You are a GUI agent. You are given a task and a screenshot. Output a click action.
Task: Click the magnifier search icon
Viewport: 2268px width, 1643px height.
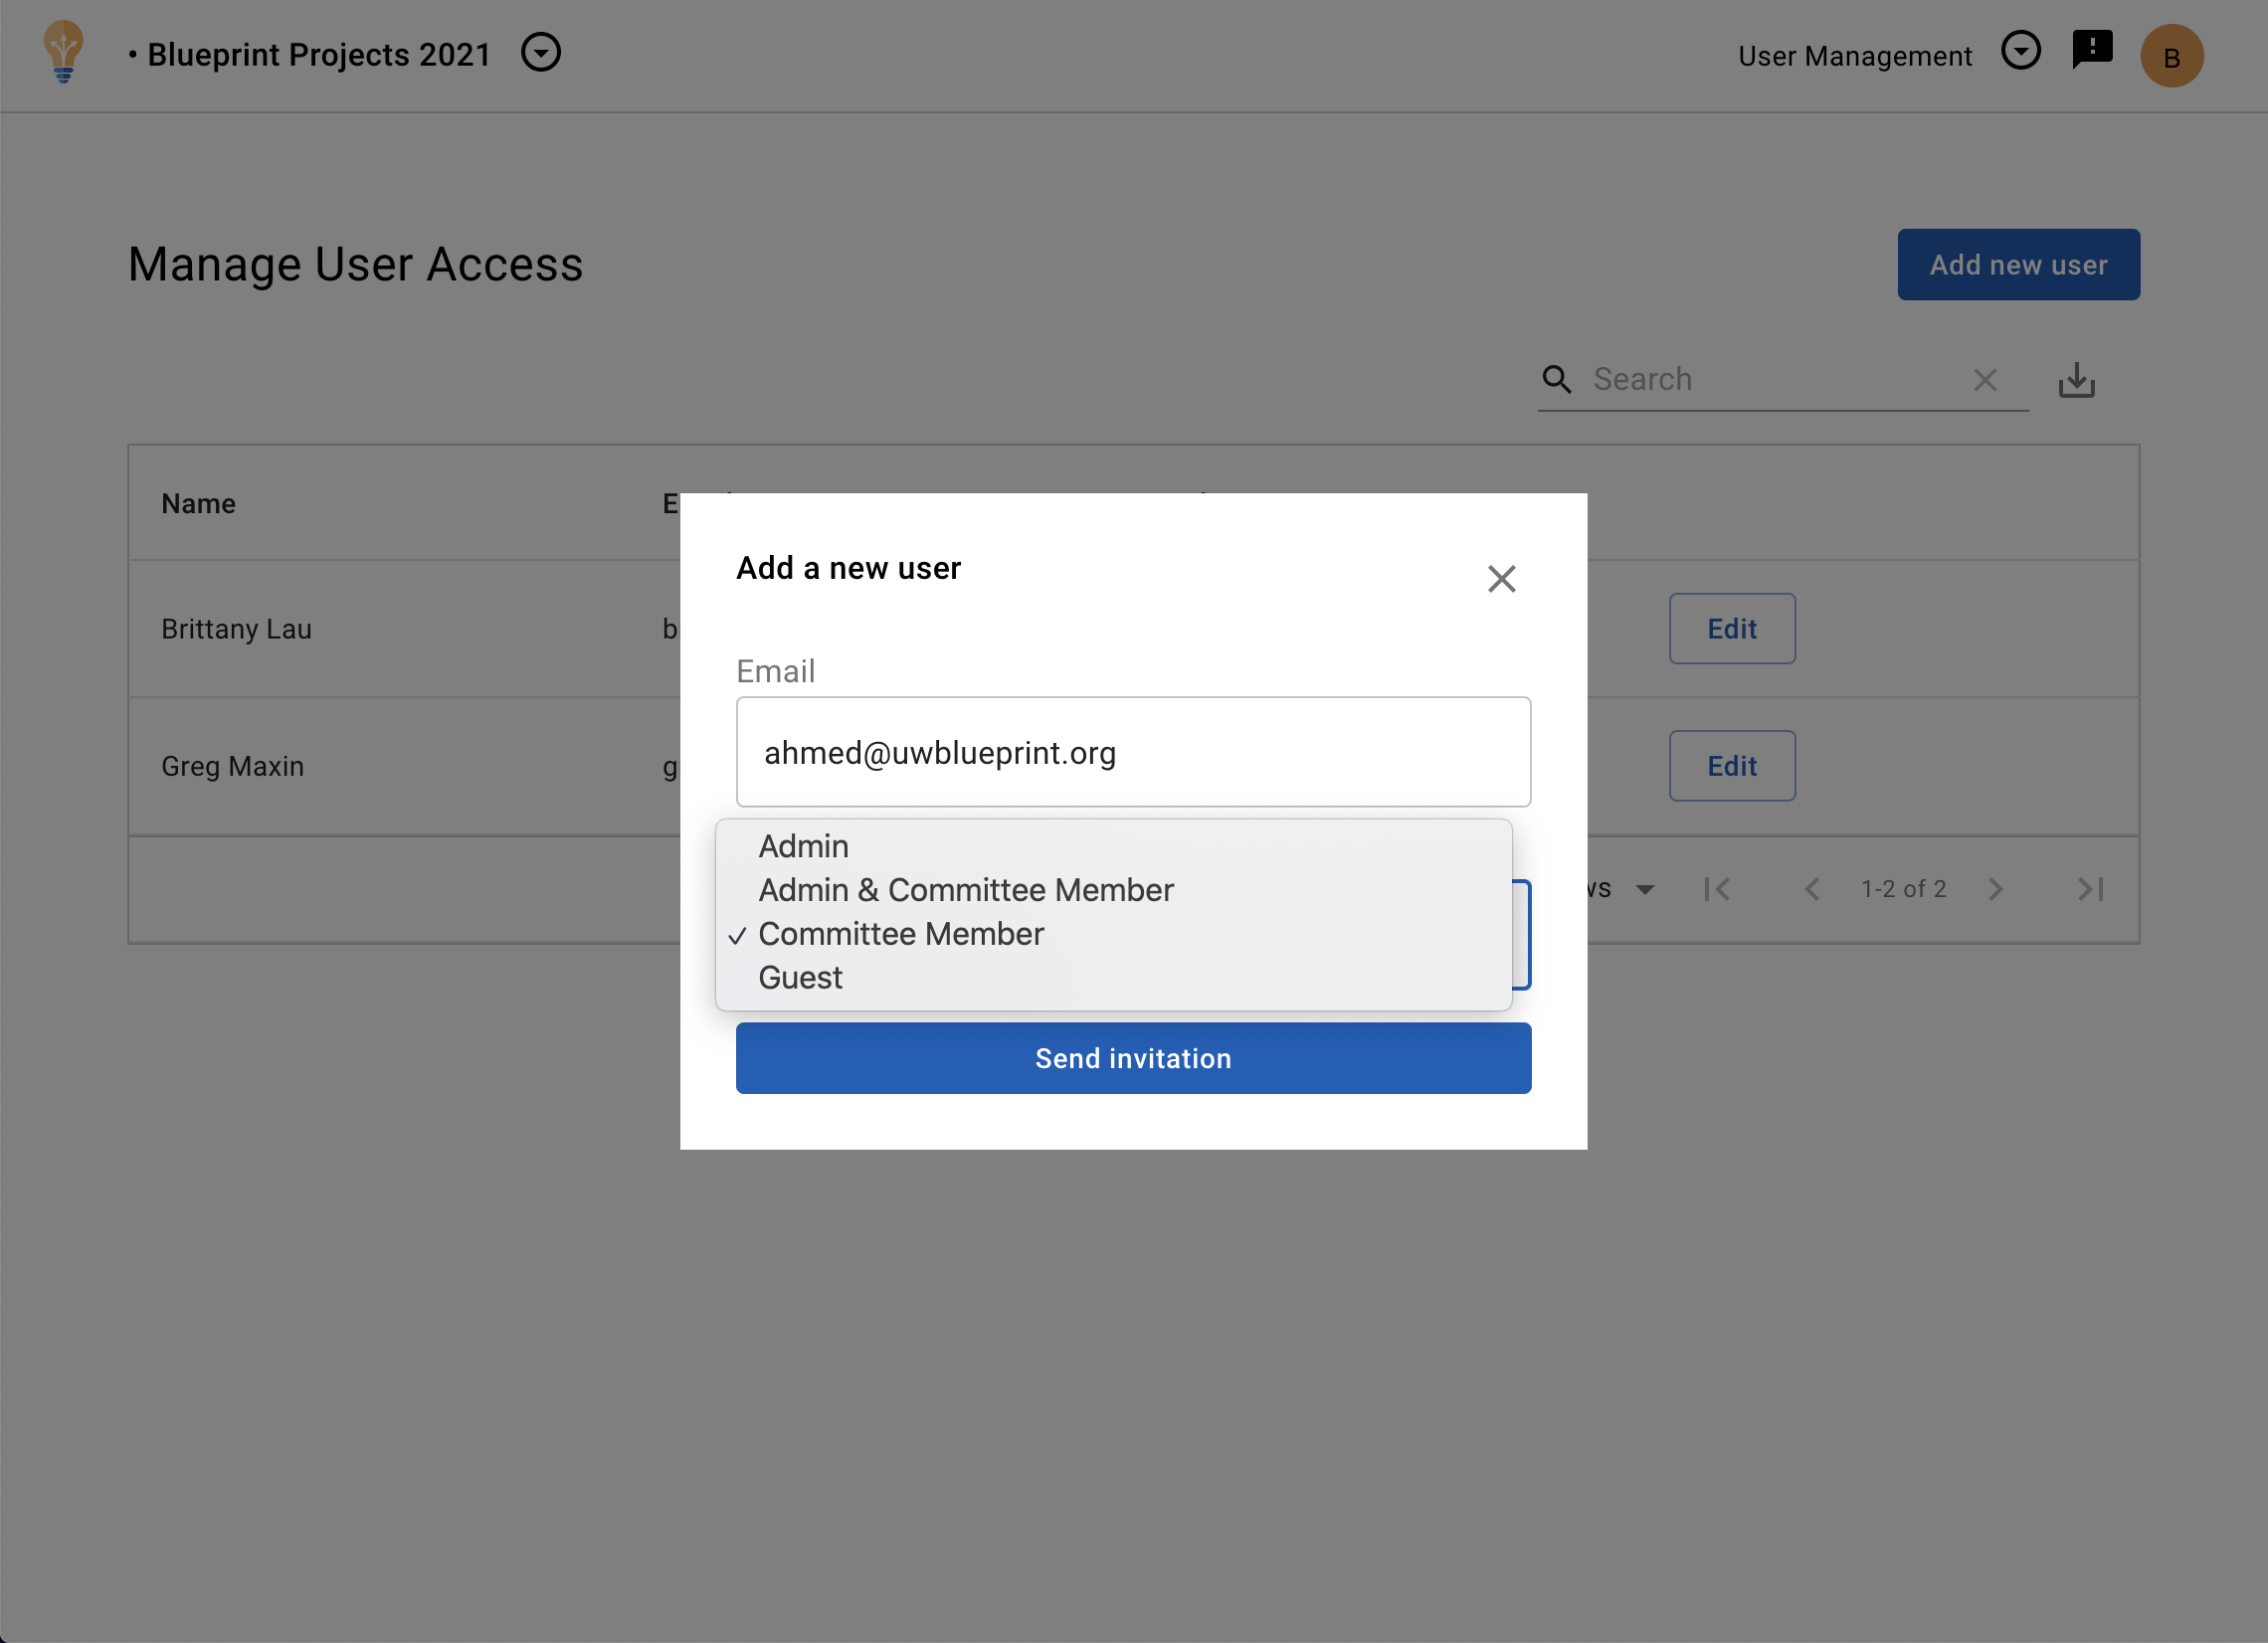(1557, 380)
